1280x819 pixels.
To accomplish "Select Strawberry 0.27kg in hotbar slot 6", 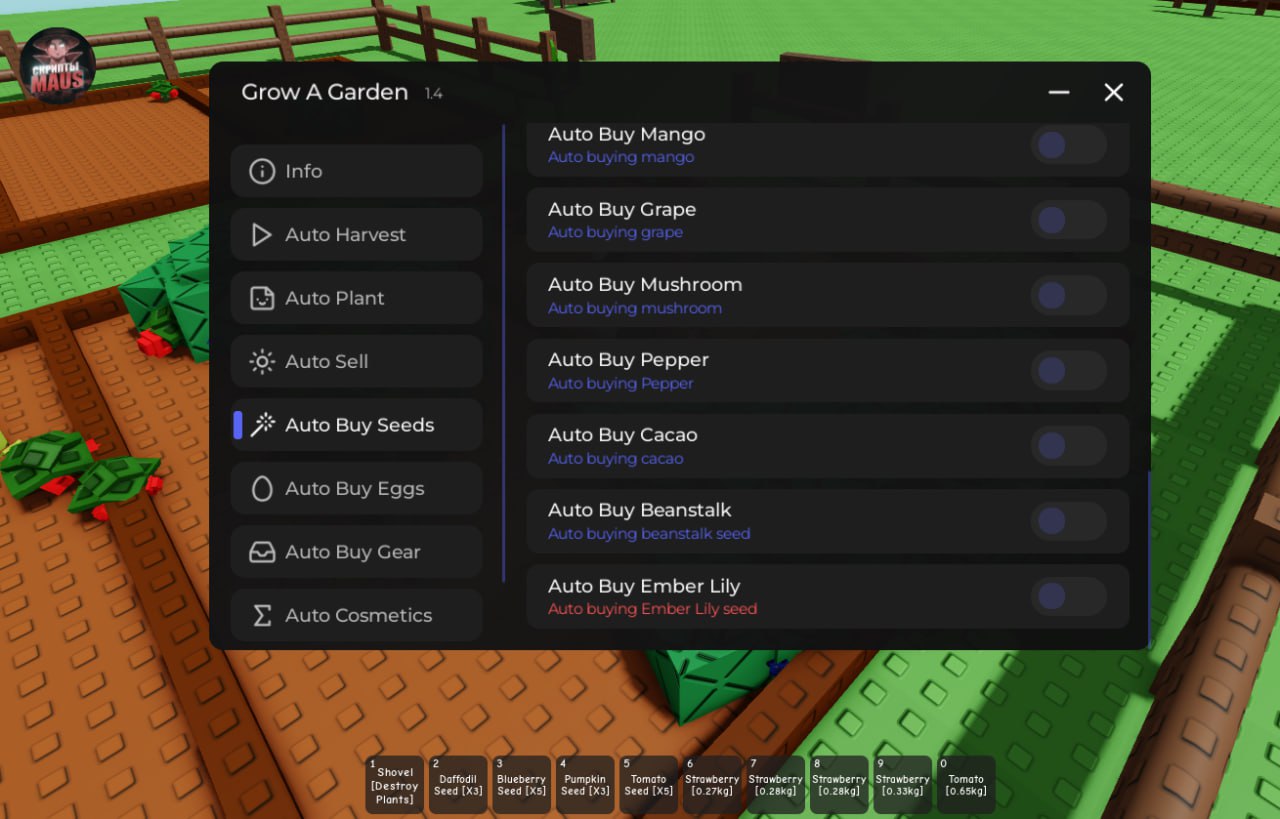I will click(x=712, y=785).
